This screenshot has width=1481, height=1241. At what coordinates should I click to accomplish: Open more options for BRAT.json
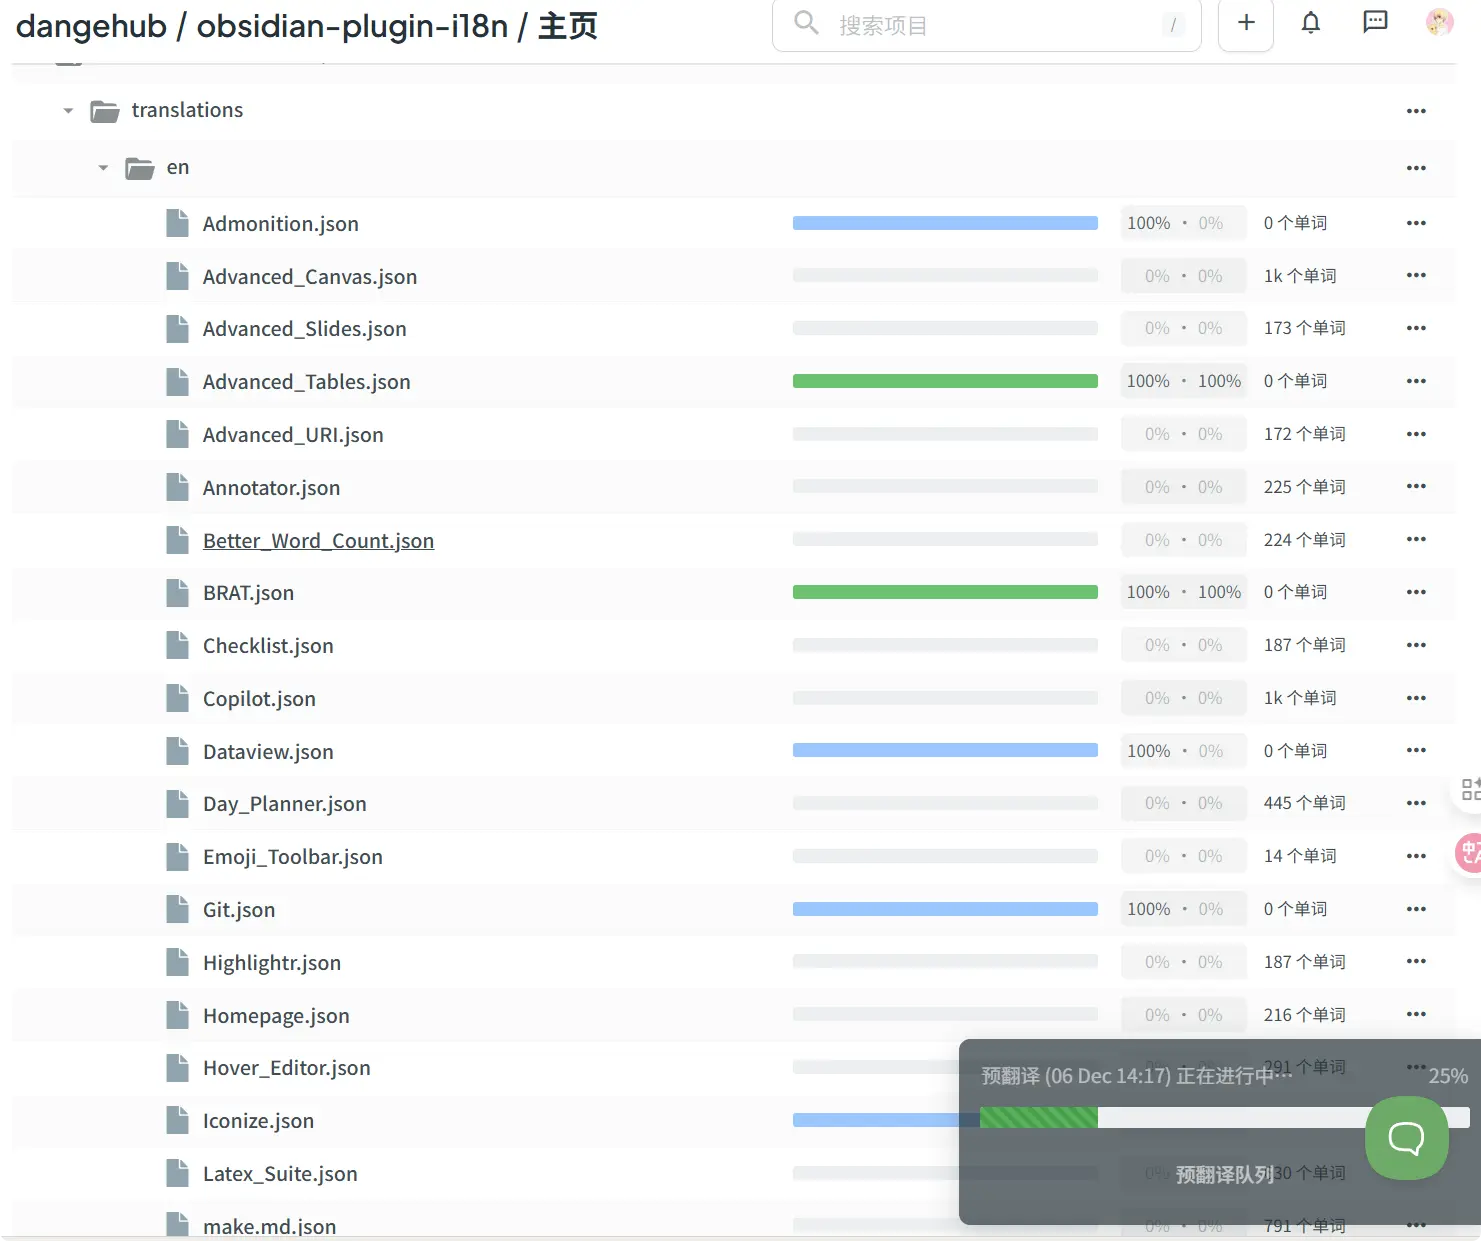(1416, 592)
